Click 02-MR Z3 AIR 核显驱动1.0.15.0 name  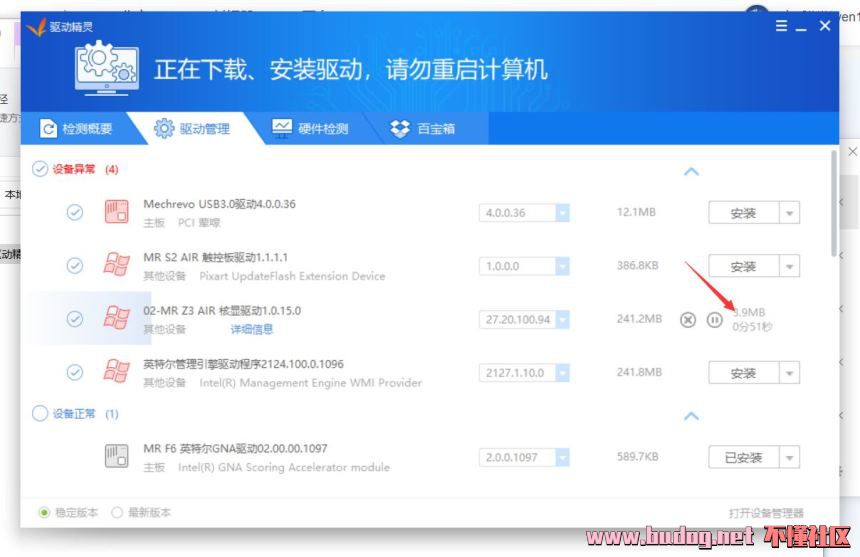[222, 310]
